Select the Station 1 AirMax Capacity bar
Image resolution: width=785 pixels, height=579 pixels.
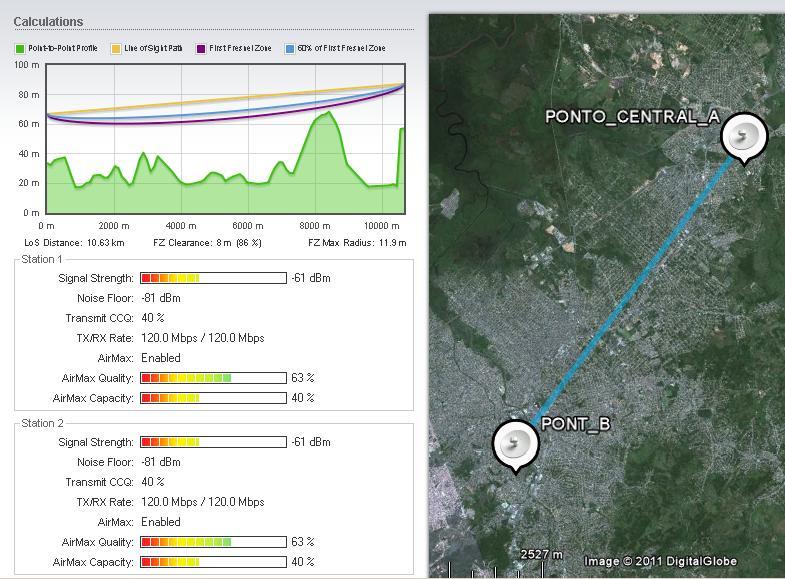213,398
